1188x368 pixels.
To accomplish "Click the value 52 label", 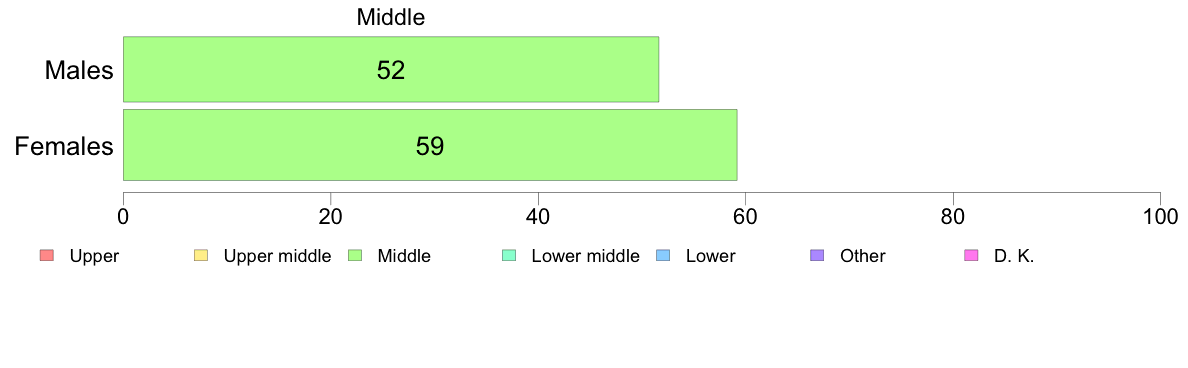I will click(x=391, y=70).
